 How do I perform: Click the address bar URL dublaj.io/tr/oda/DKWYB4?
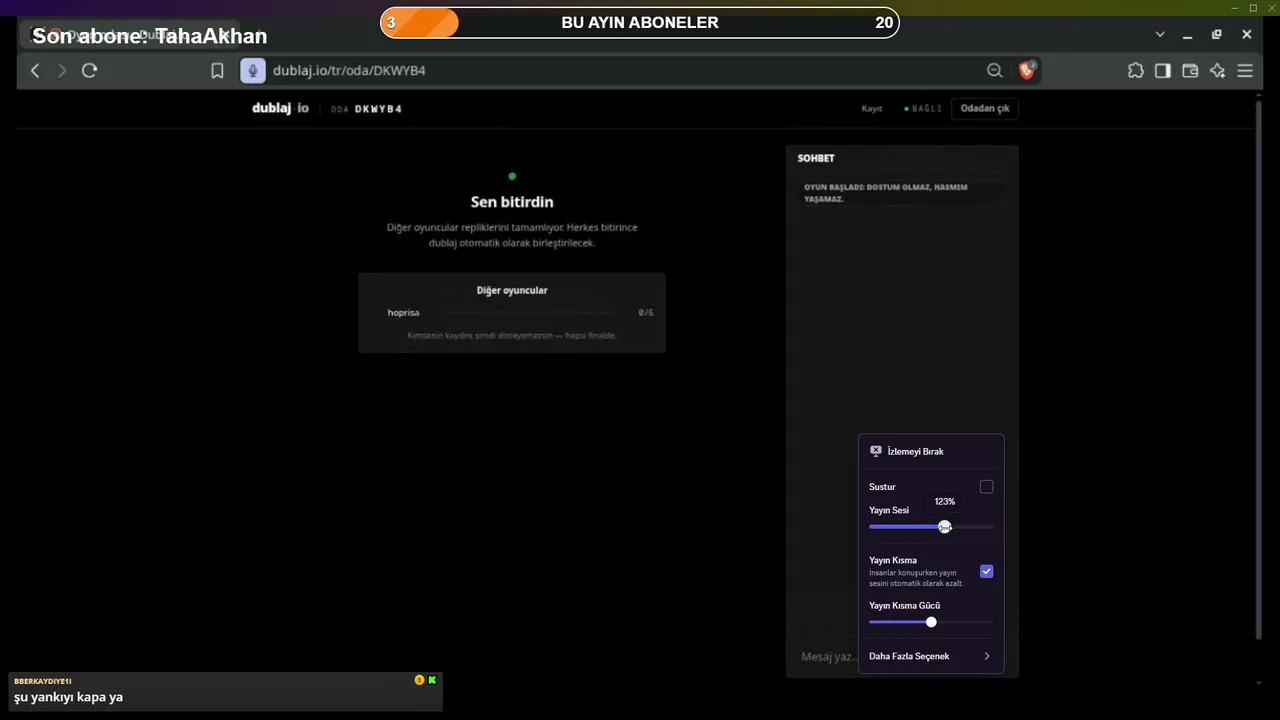[x=349, y=71]
